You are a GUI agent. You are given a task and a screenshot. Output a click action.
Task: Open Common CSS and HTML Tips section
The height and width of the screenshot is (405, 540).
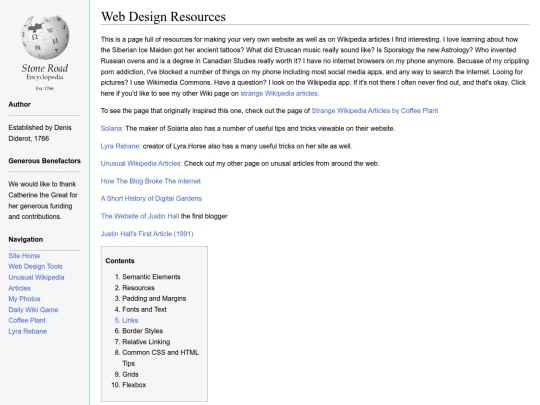coord(160,358)
